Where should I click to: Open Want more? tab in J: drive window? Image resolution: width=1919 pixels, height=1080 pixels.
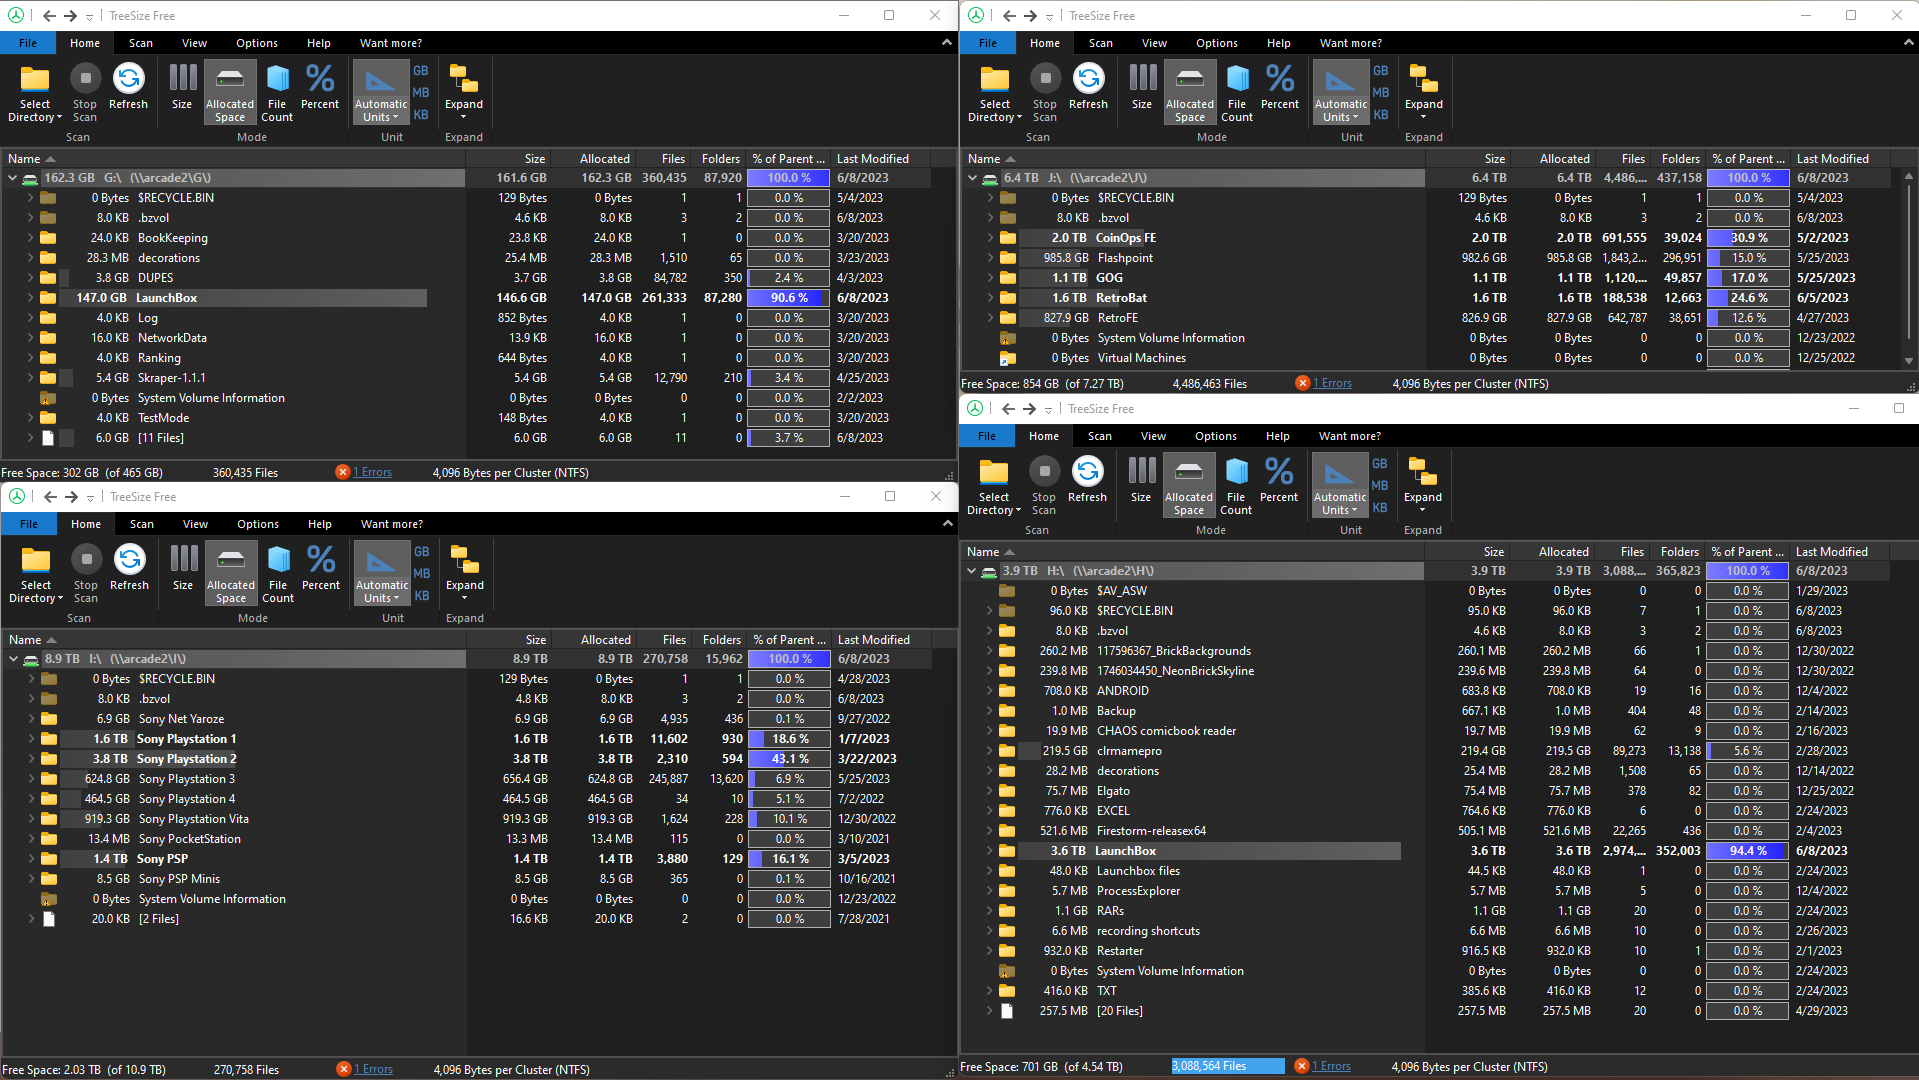pyautogui.click(x=1350, y=43)
